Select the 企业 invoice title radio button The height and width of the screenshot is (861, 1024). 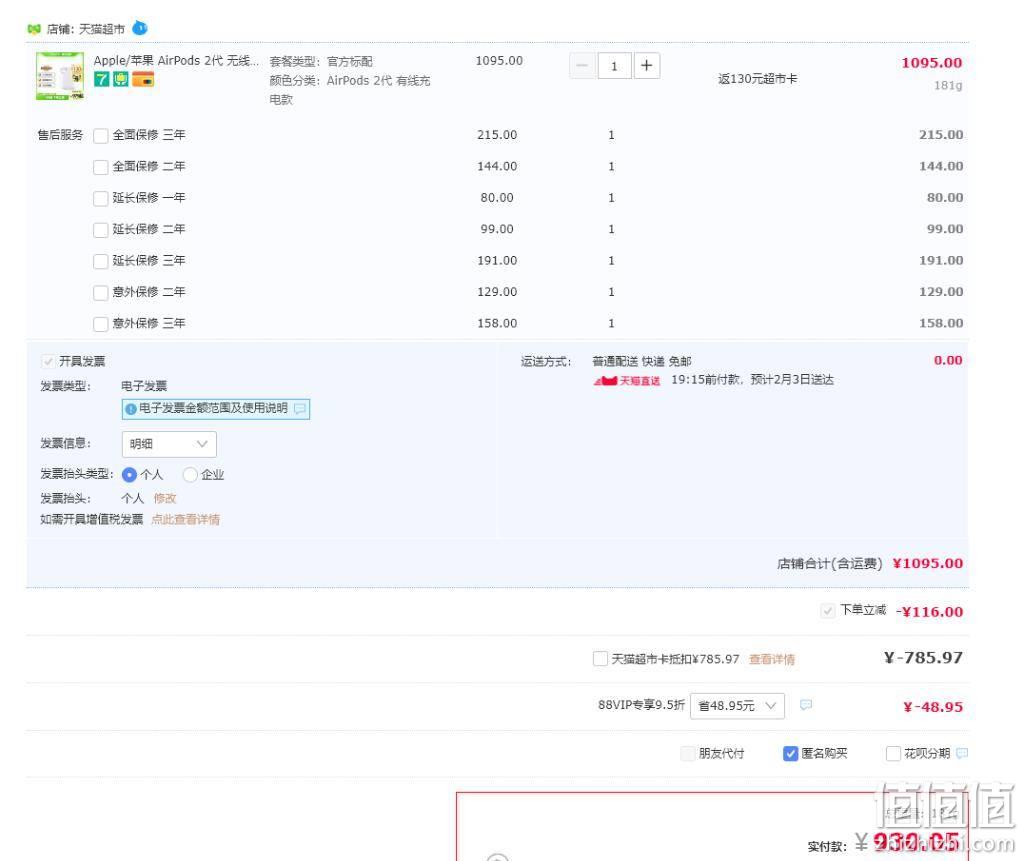190,475
